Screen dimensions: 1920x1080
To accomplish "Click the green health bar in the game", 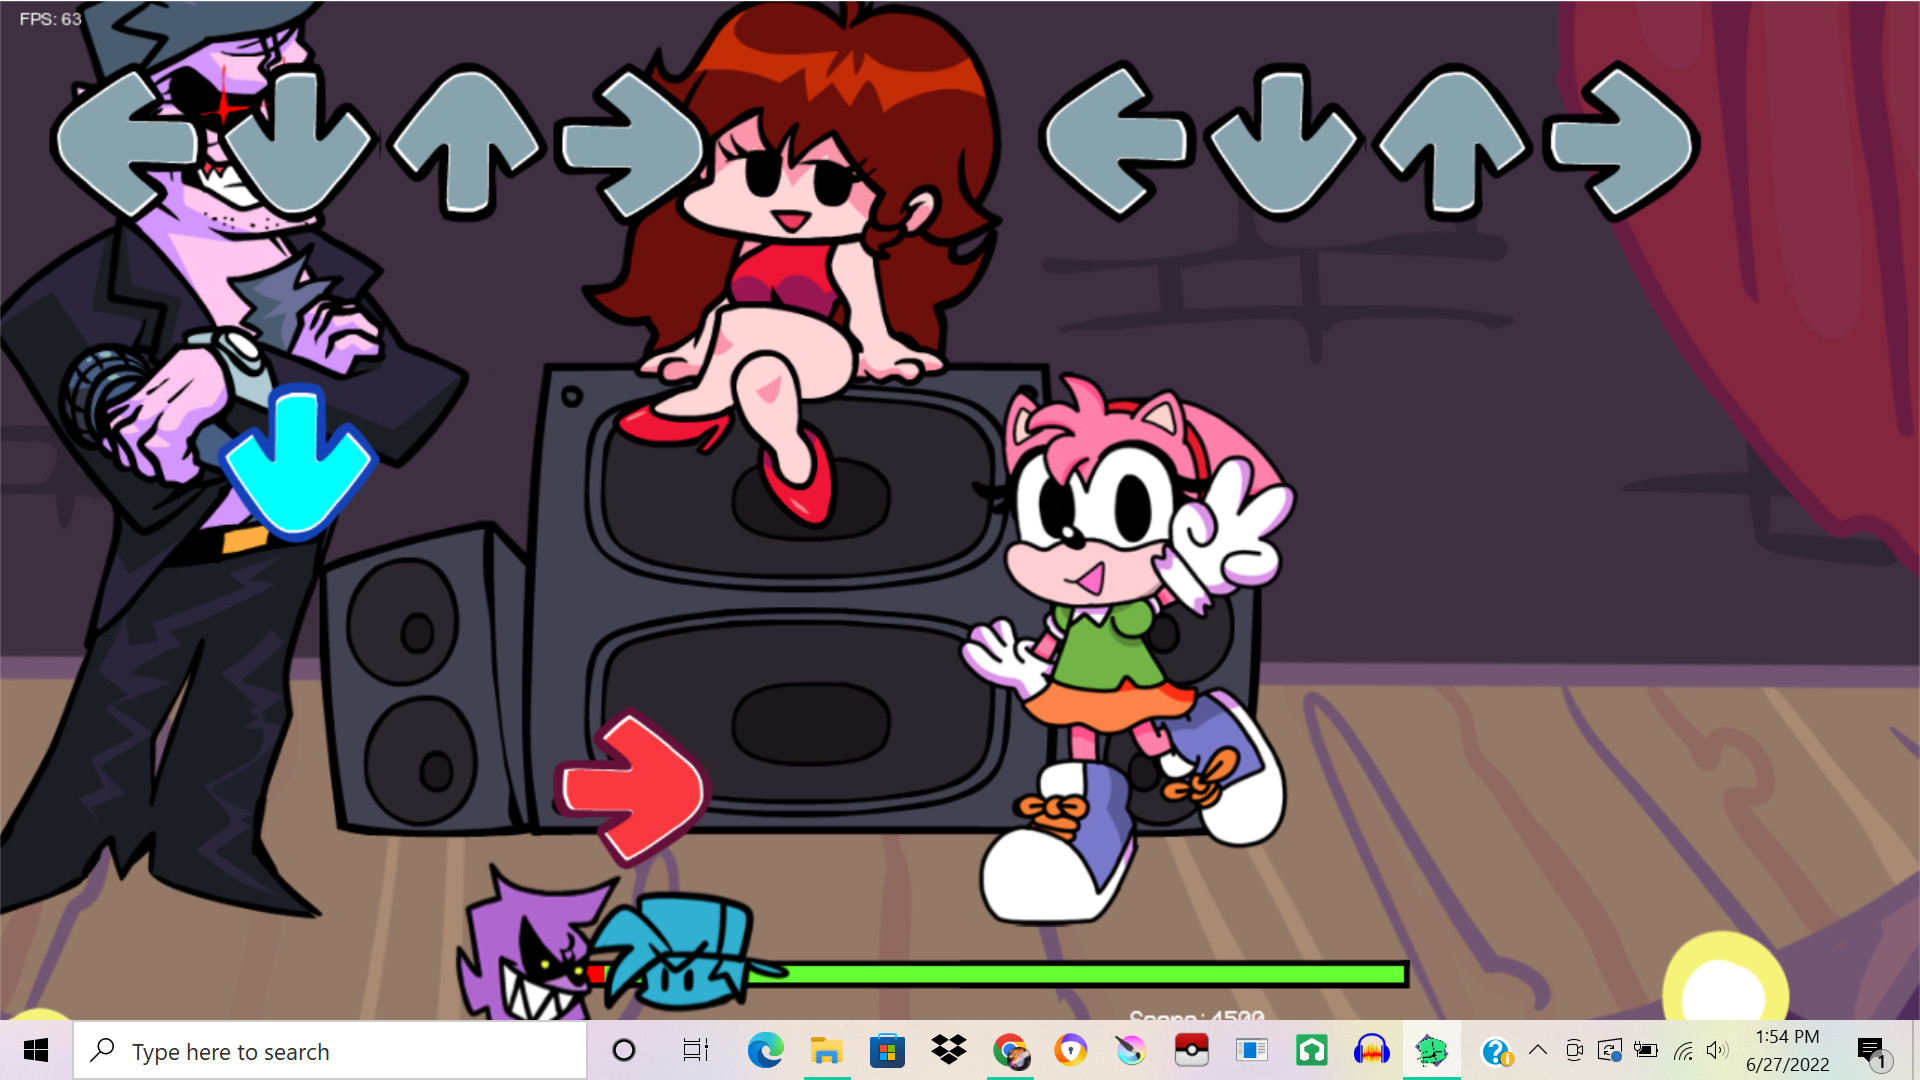I will (x=1100, y=971).
